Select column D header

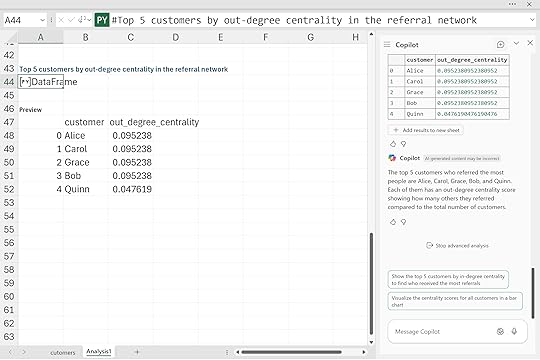click(x=176, y=37)
